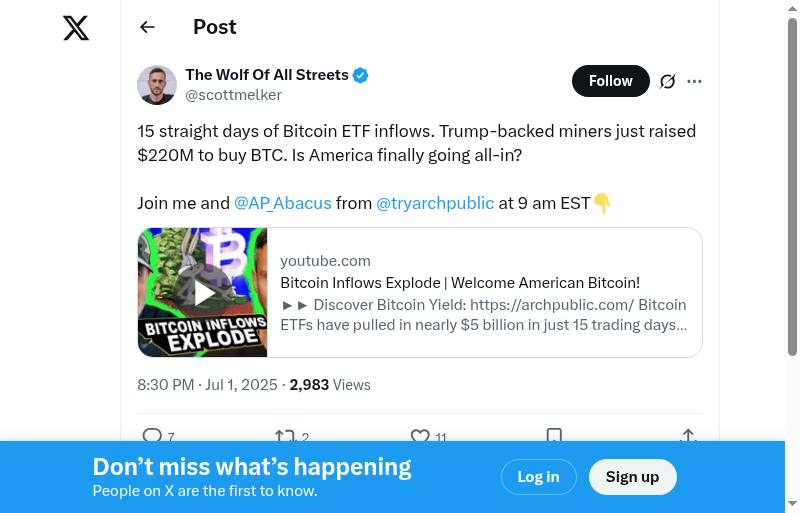Go back using the arrow icon
Image resolution: width=800 pixels, height=513 pixels.
148,27
